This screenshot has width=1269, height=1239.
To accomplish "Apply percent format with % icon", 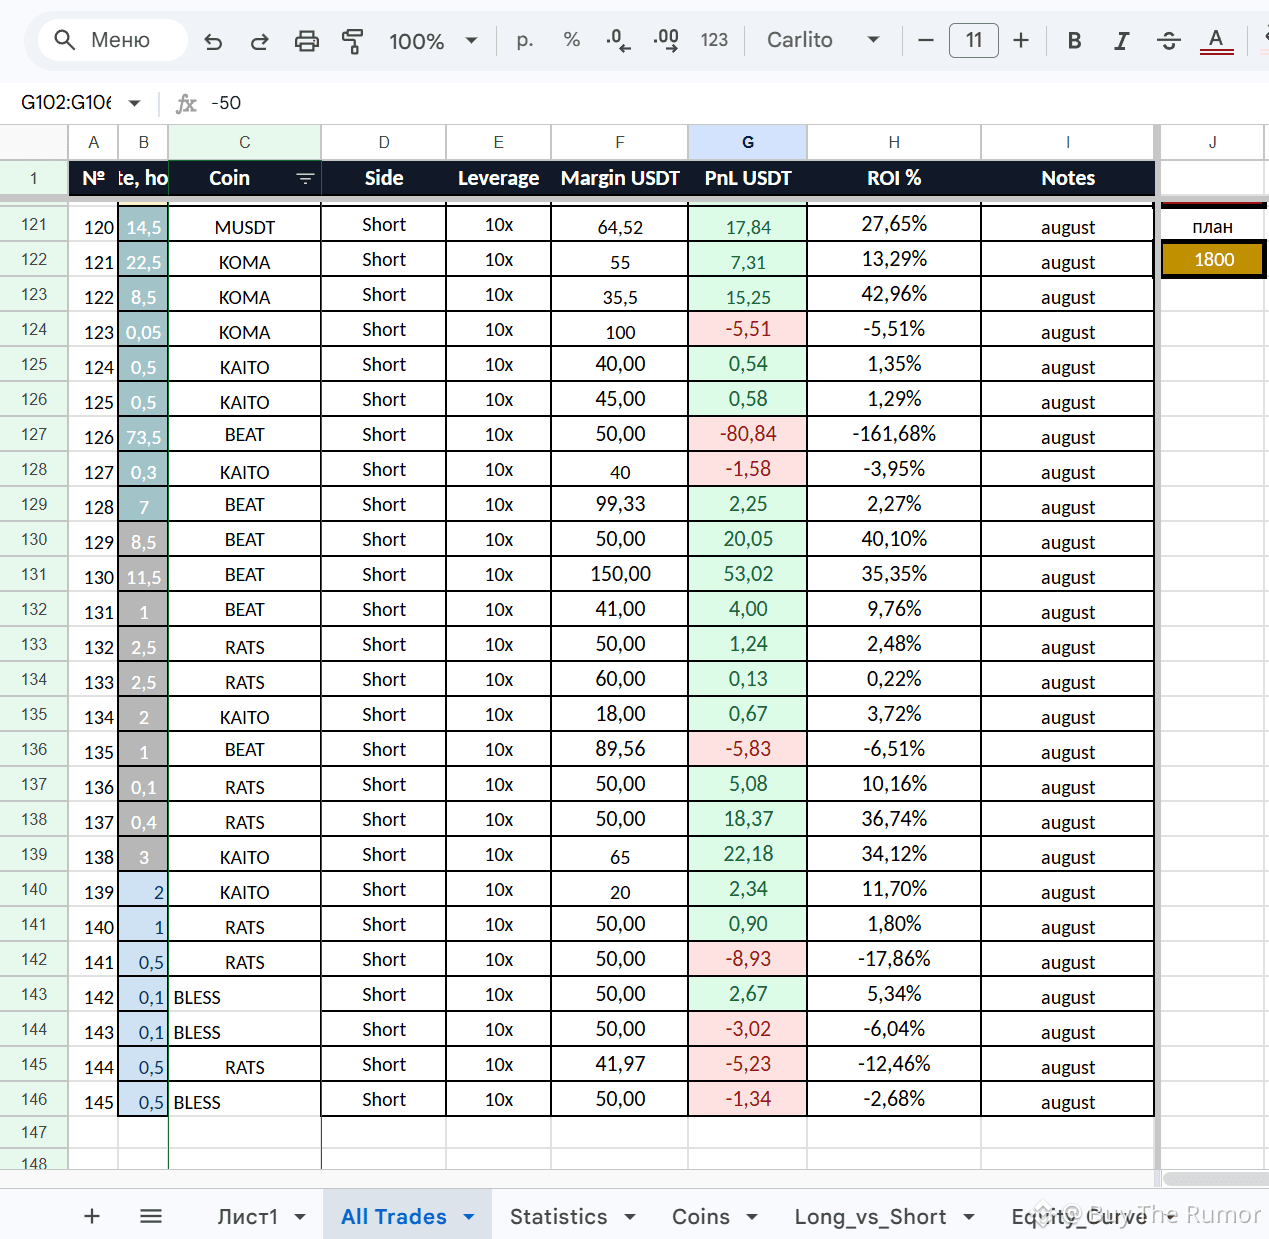I will [572, 40].
